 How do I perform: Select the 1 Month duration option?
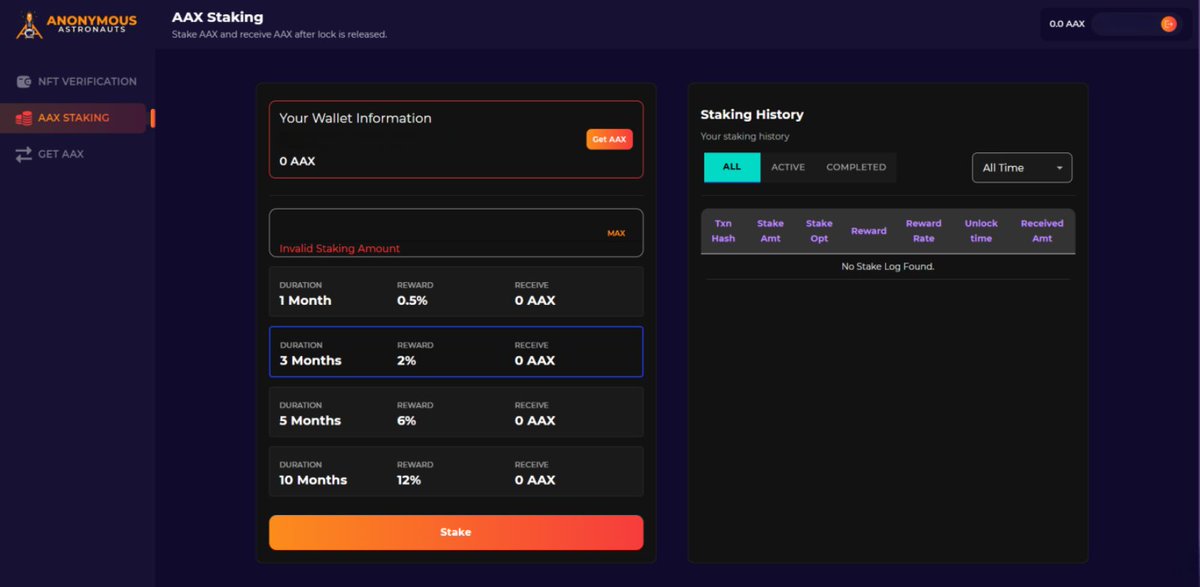456,292
